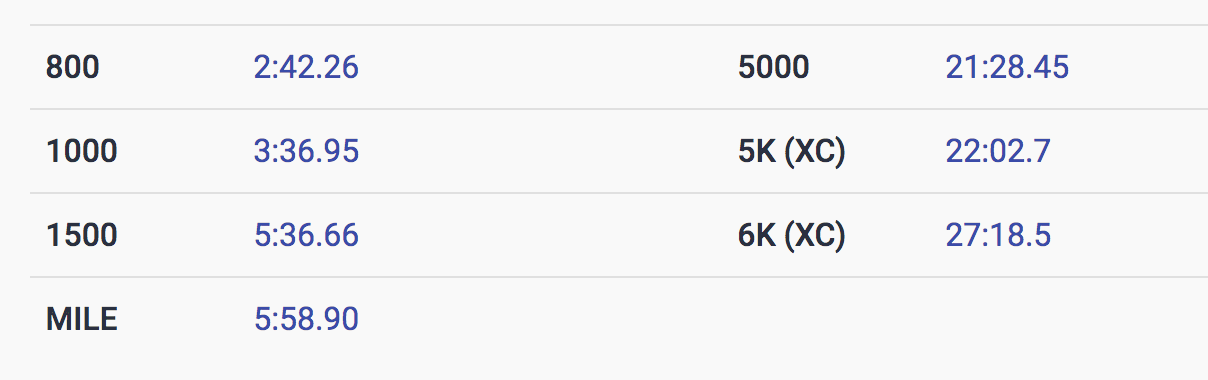Viewport: 1208px width, 380px height.
Task: Open the 800 time 2:42.26 link
Action: point(306,68)
